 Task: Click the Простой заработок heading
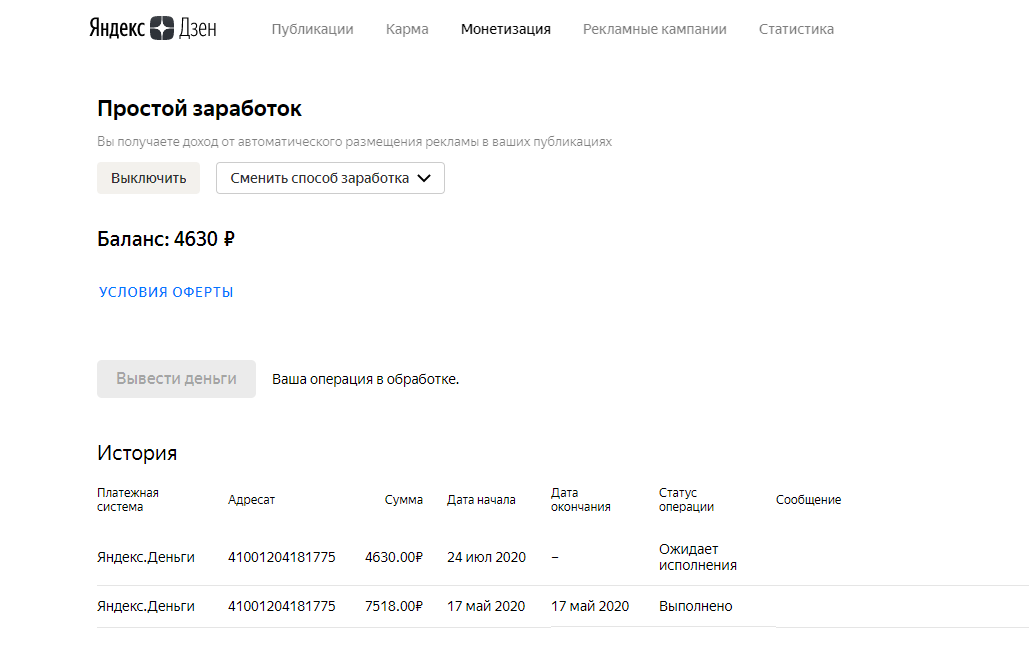[200, 108]
